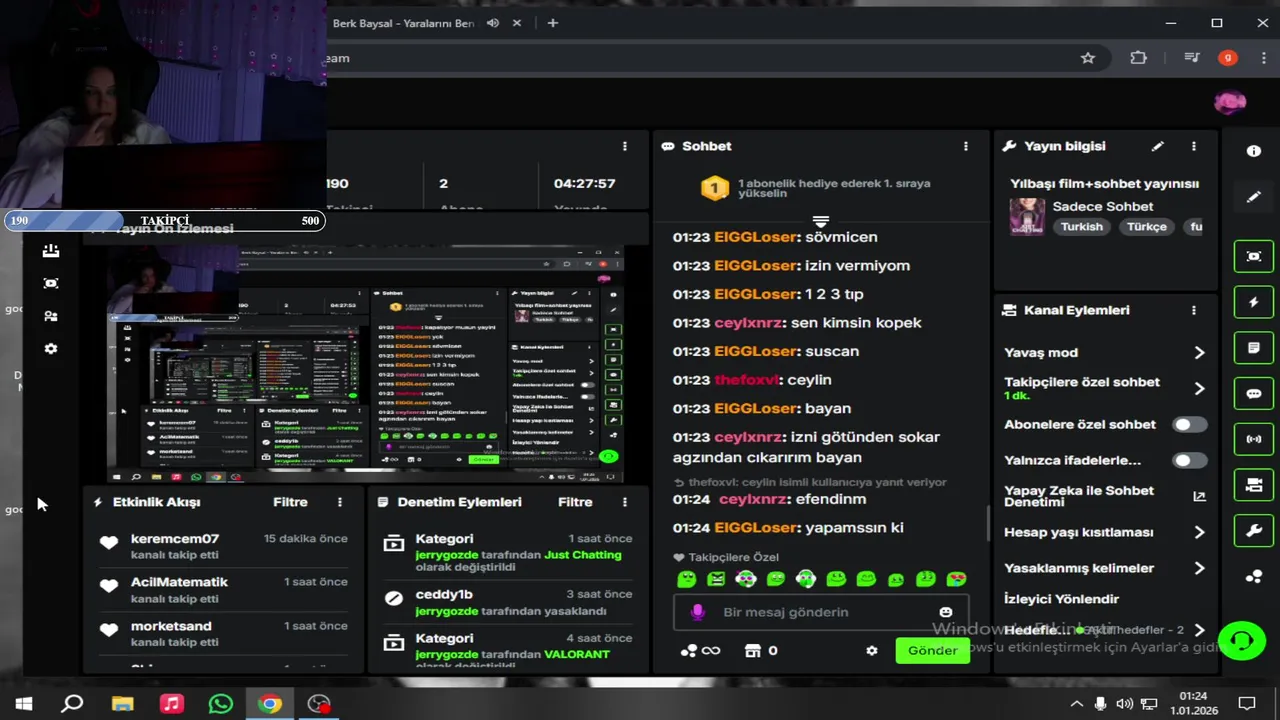Expand Yasaklanmış kelimeler settings

point(1199,568)
